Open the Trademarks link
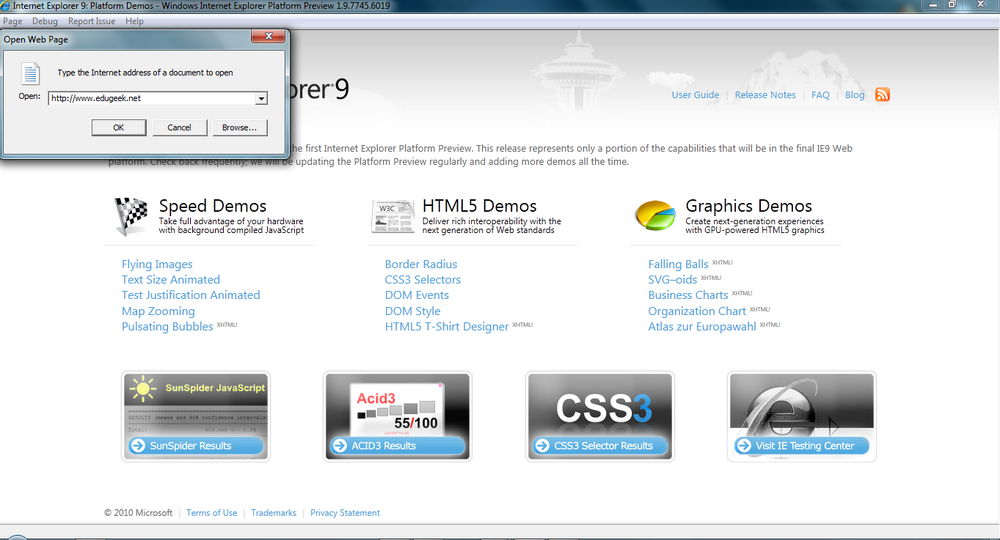Screen dimensions: 1000x540 click(274, 513)
